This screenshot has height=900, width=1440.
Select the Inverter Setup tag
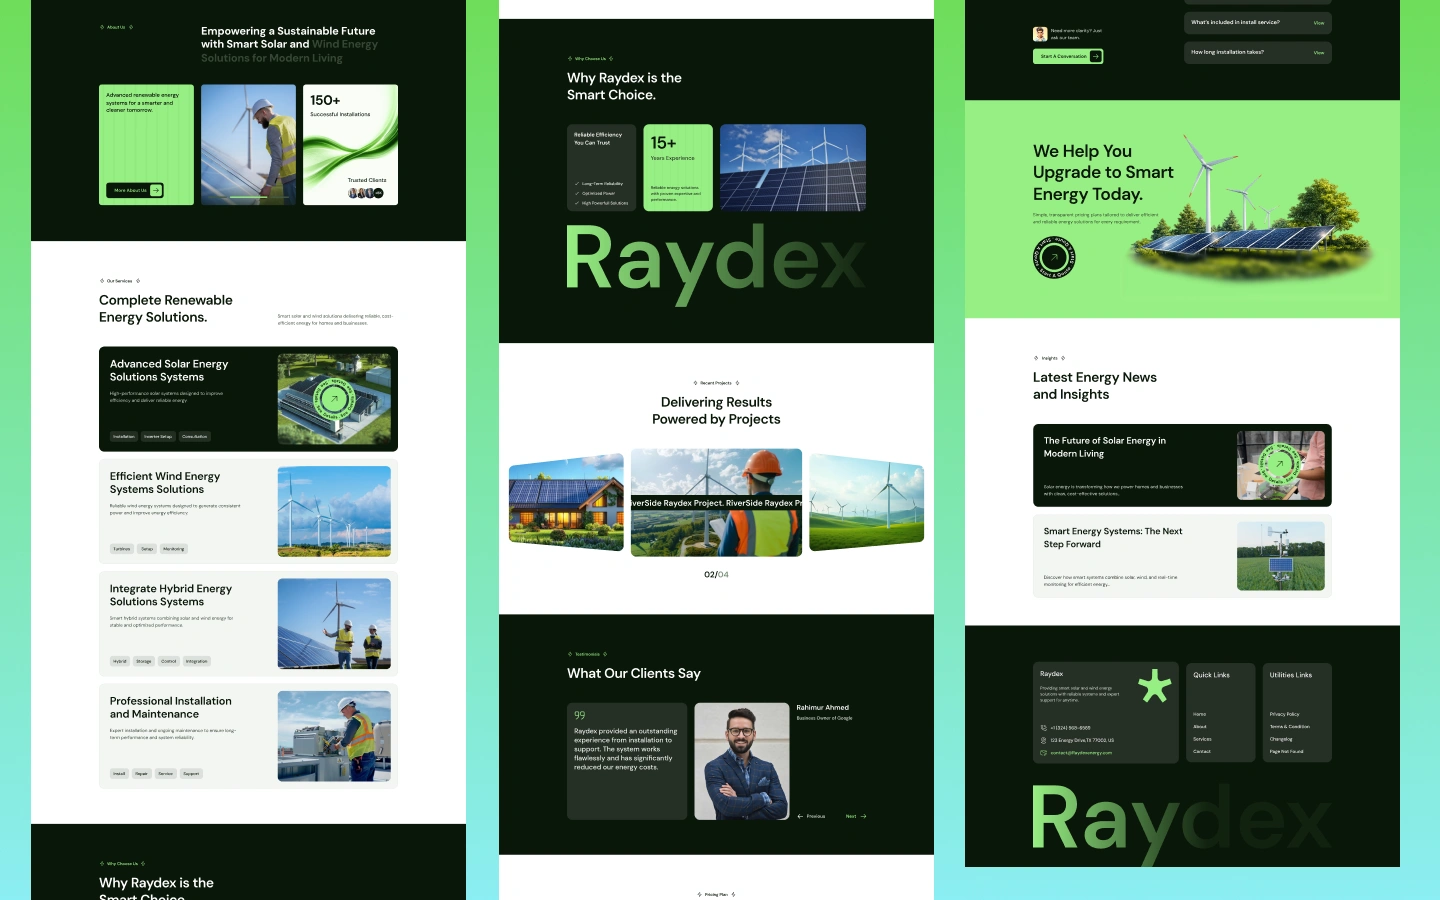point(158,436)
